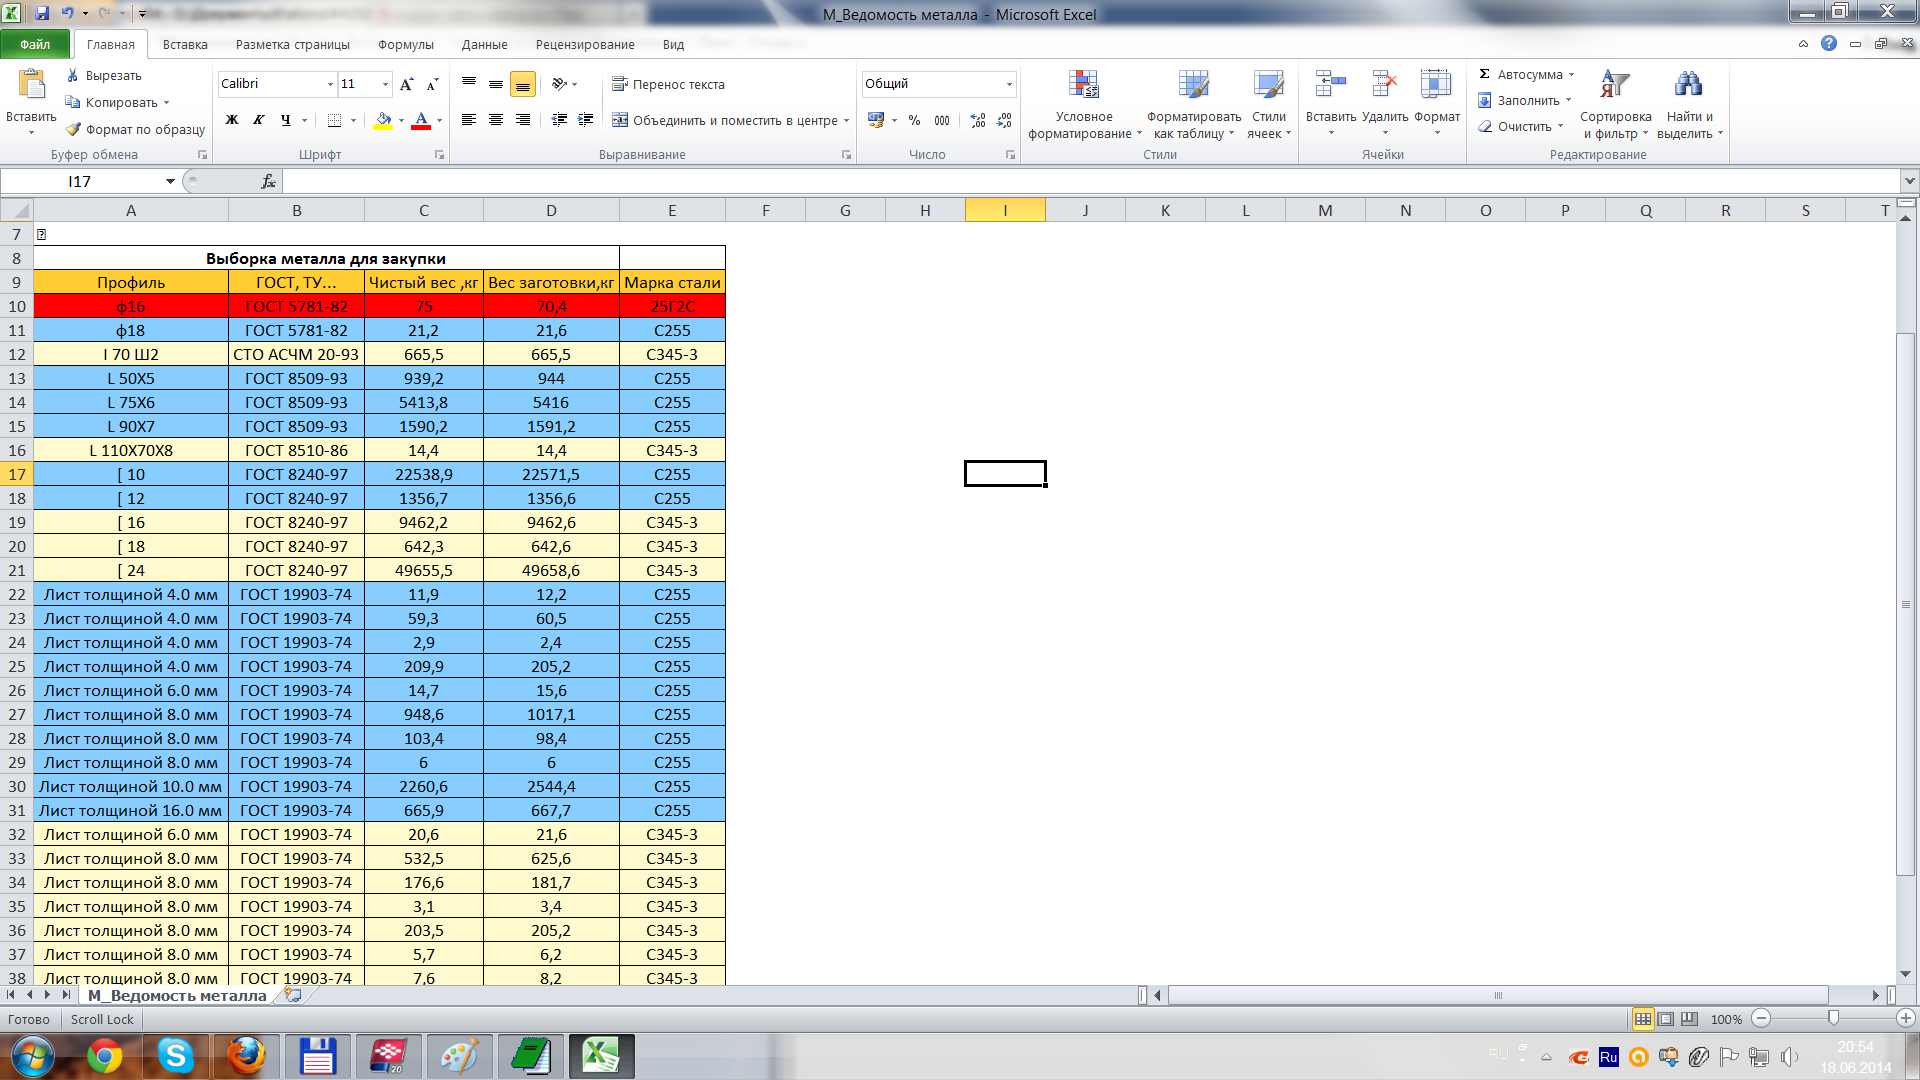Click the Find and Select binoculars
Image resolution: width=1920 pixels, height=1080 pixels.
pos(1688,86)
